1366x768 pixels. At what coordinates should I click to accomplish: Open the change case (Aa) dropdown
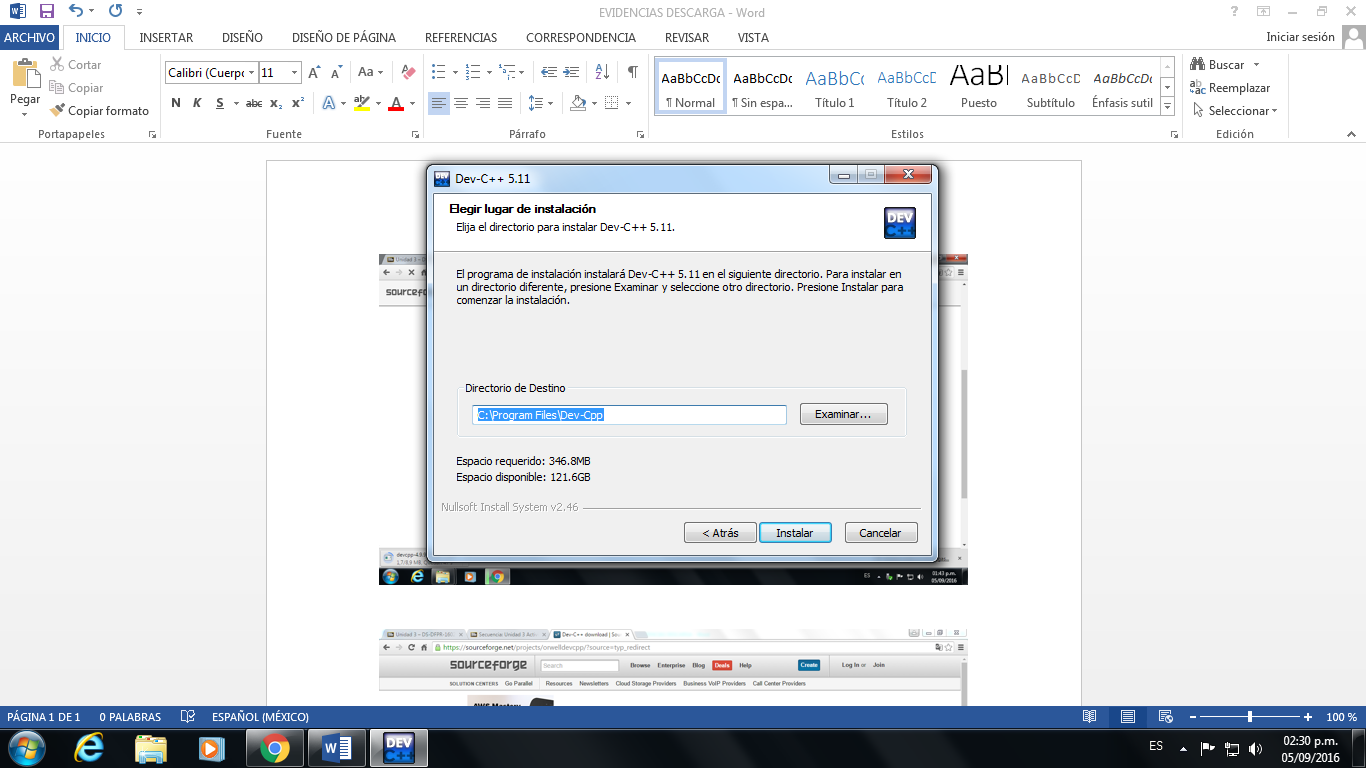(371, 72)
